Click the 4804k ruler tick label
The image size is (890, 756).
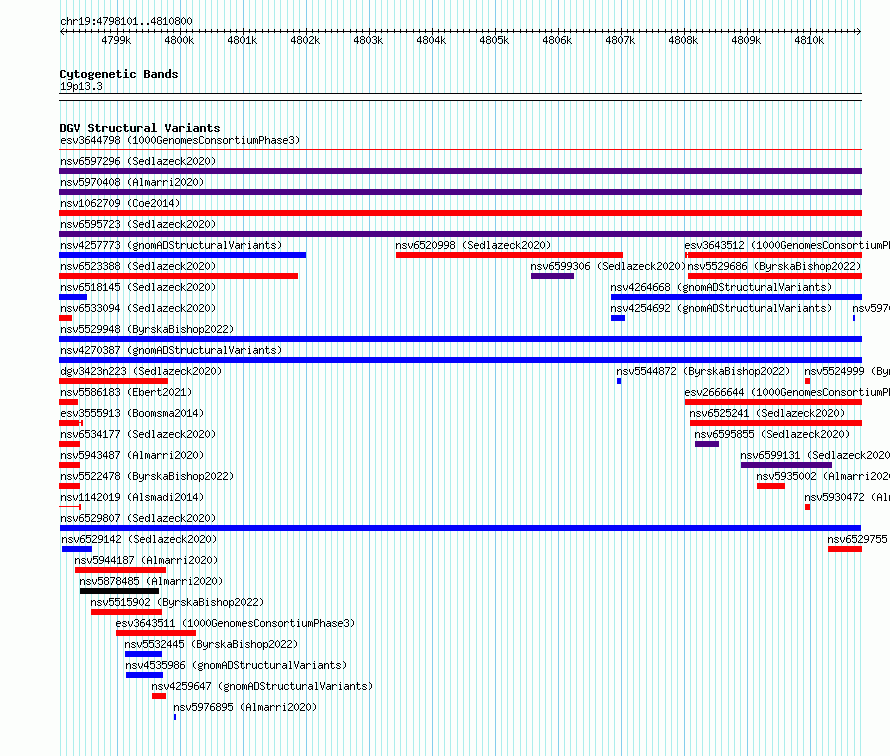pos(431,40)
